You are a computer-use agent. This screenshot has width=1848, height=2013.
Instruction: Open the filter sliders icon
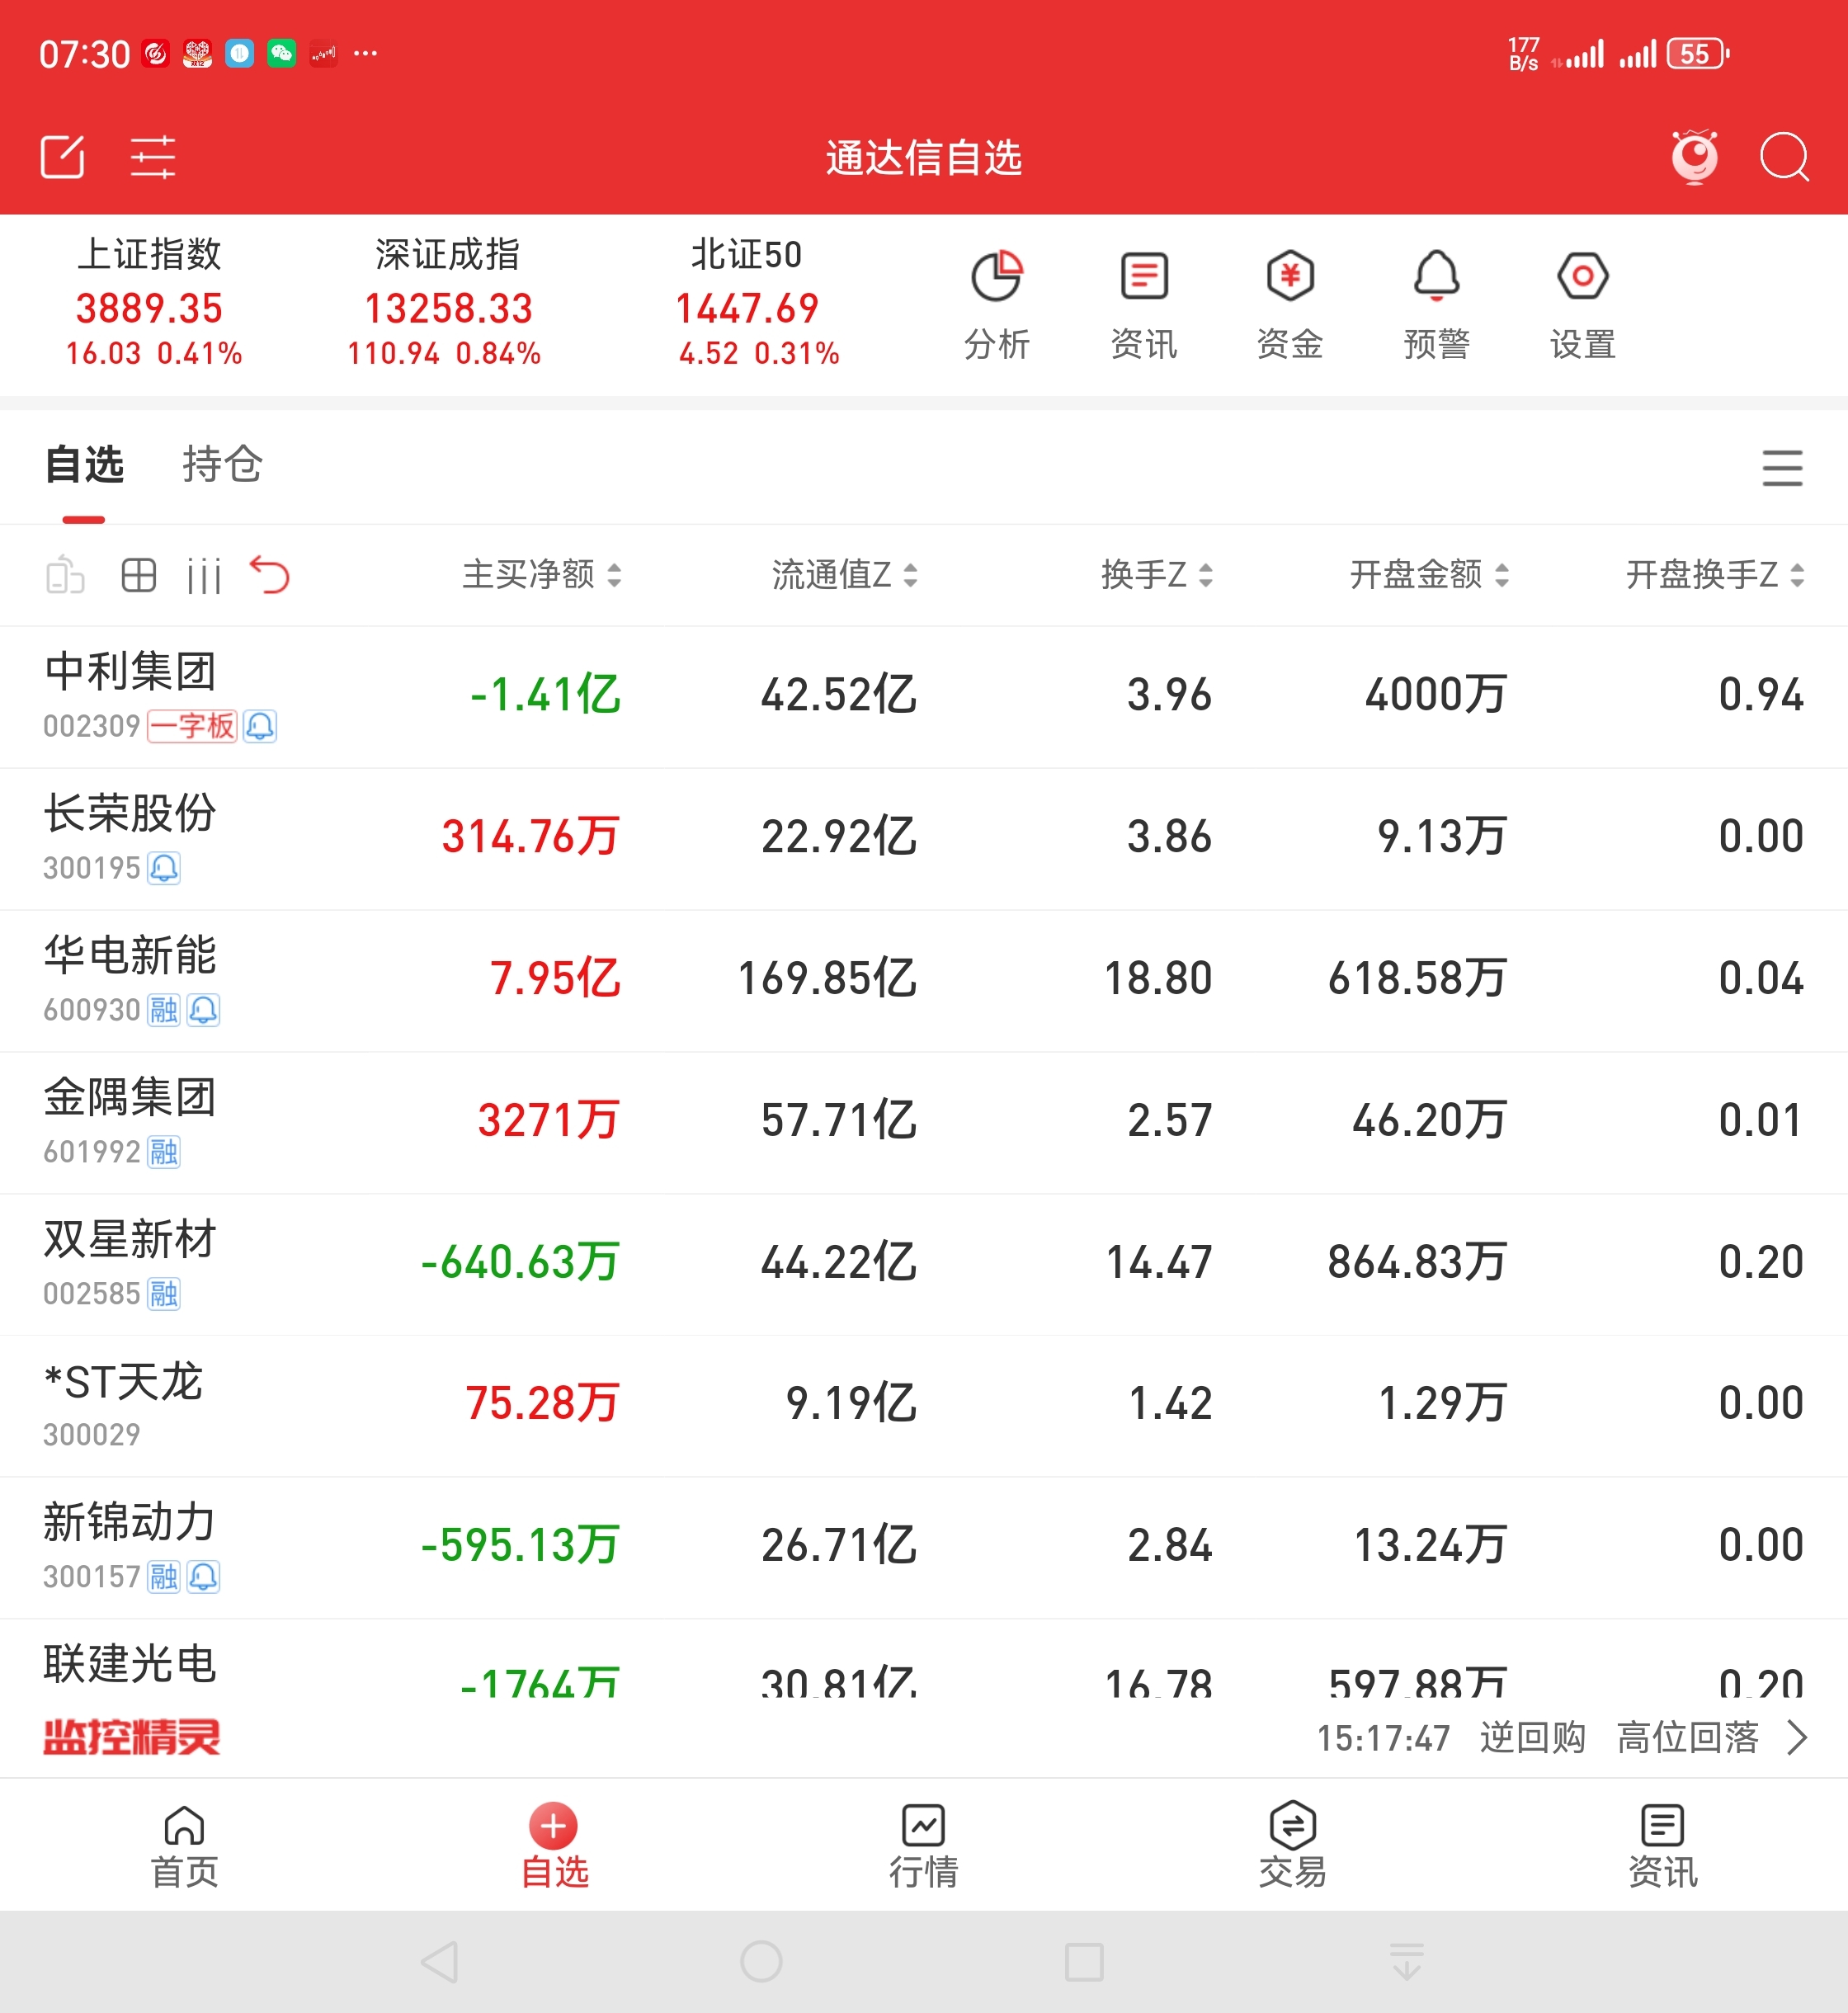click(x=153, y=157)
